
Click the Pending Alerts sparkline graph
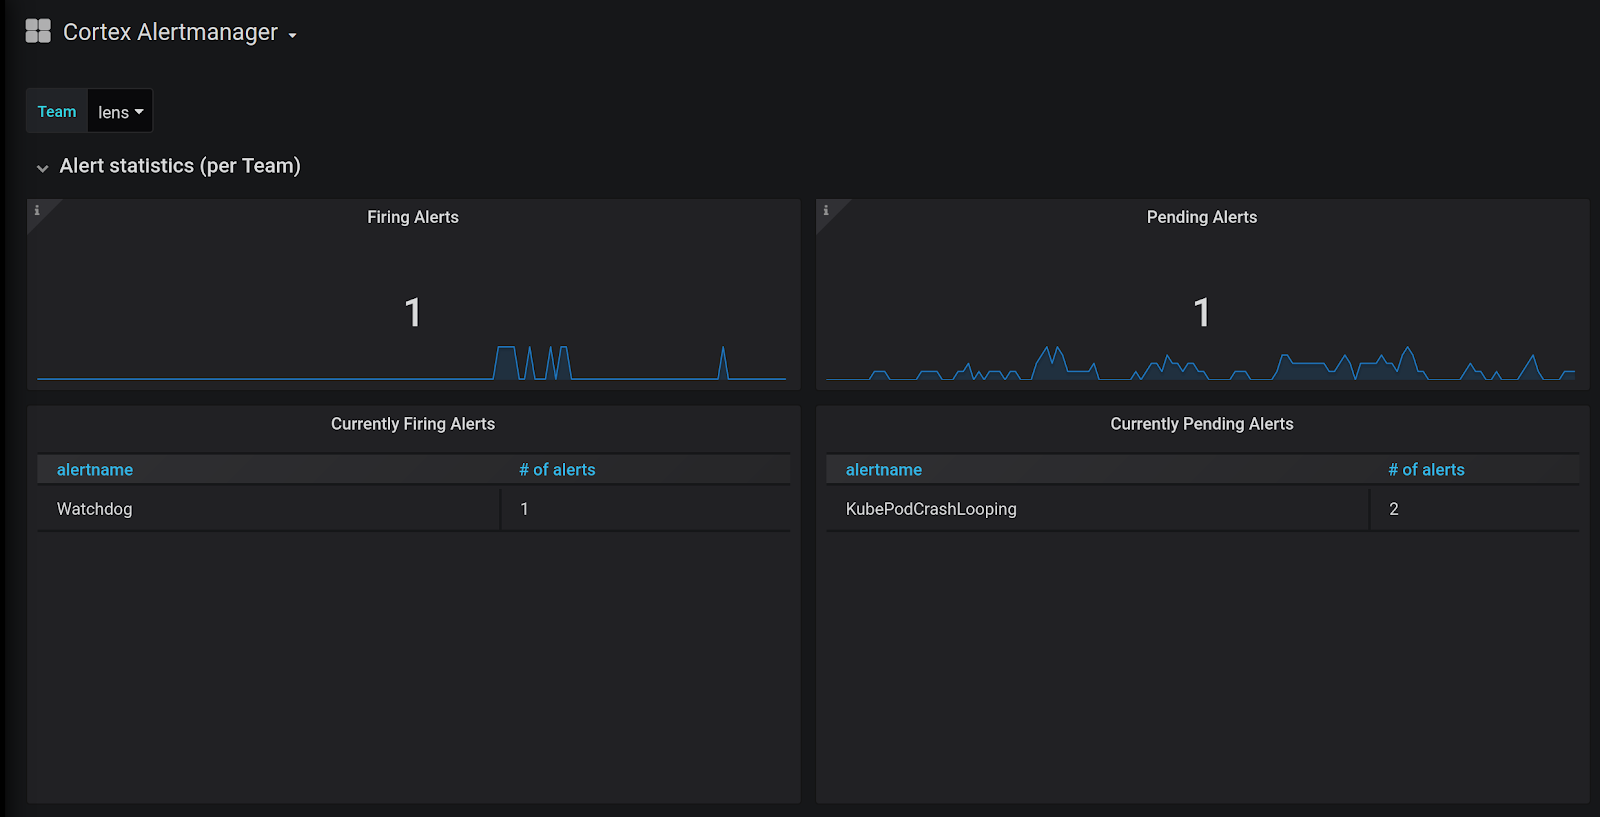[x=1201, y=365]
